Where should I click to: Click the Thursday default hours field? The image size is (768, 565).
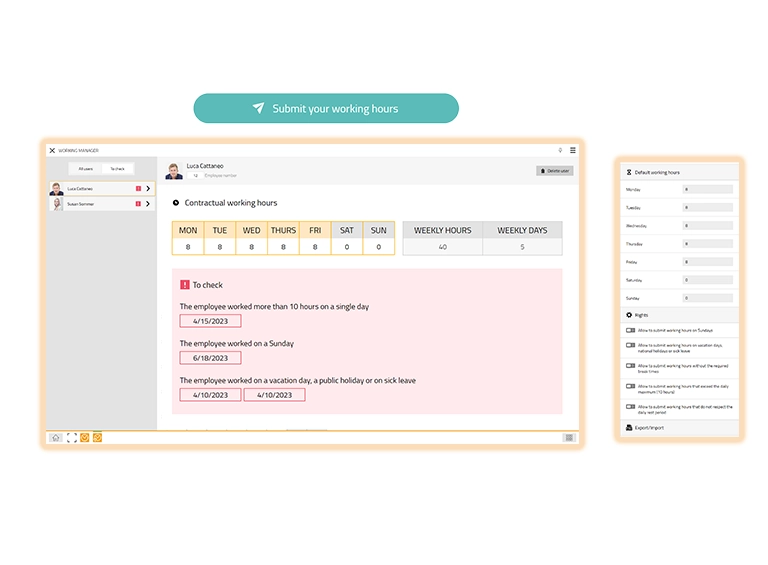pos(708,243)
